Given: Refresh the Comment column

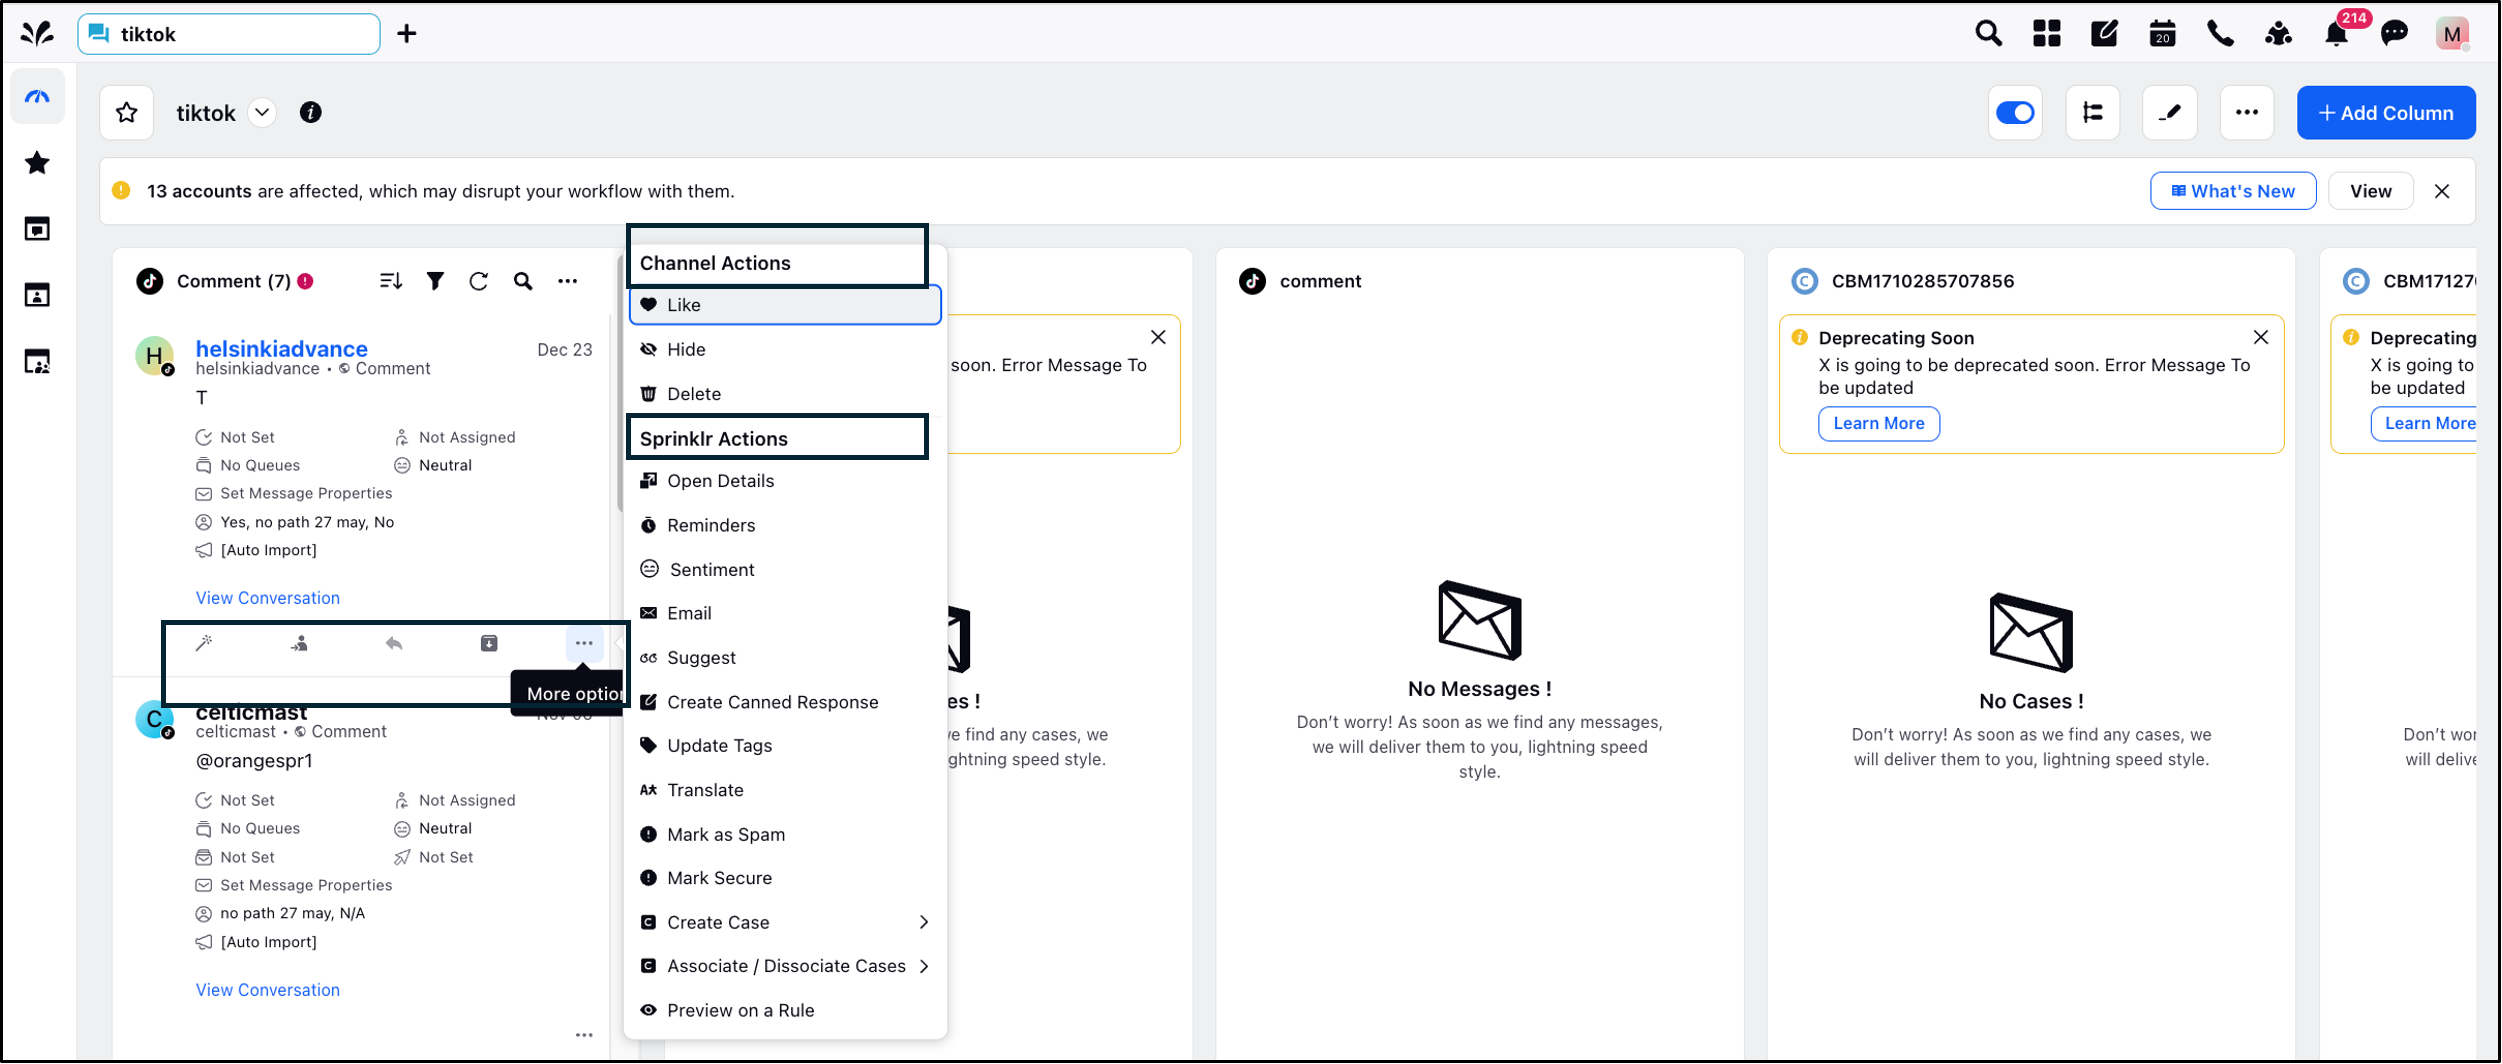Looking at the screenshot, I should pyautogui.click(x=479, y=282).
